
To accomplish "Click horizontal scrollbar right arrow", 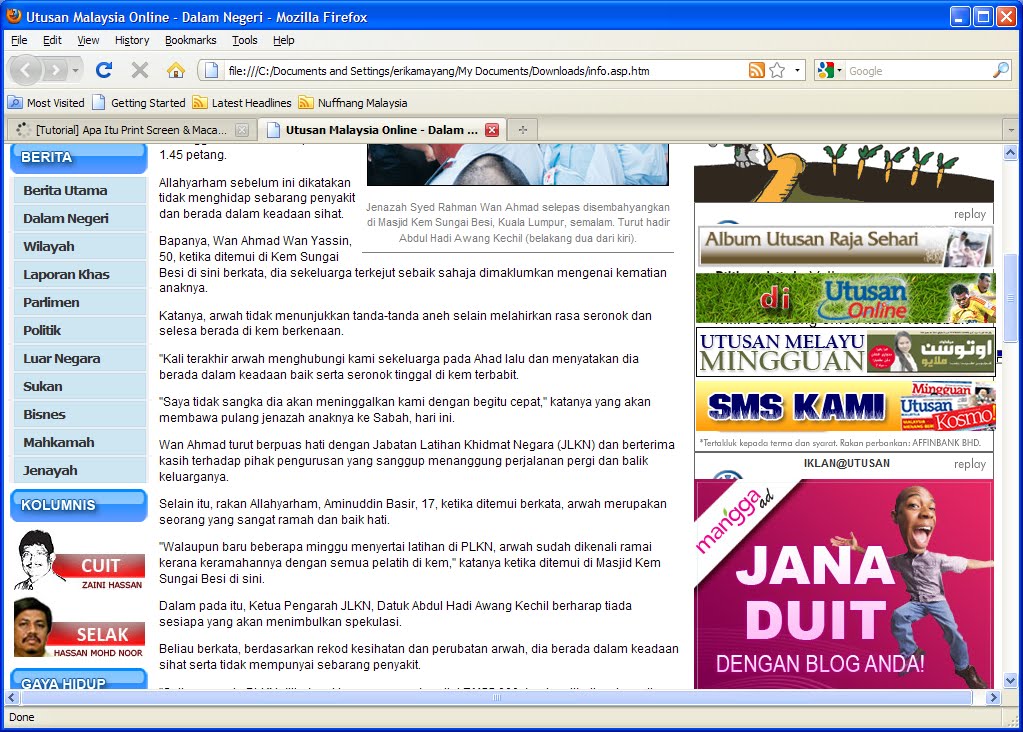I will click(993, 697).
